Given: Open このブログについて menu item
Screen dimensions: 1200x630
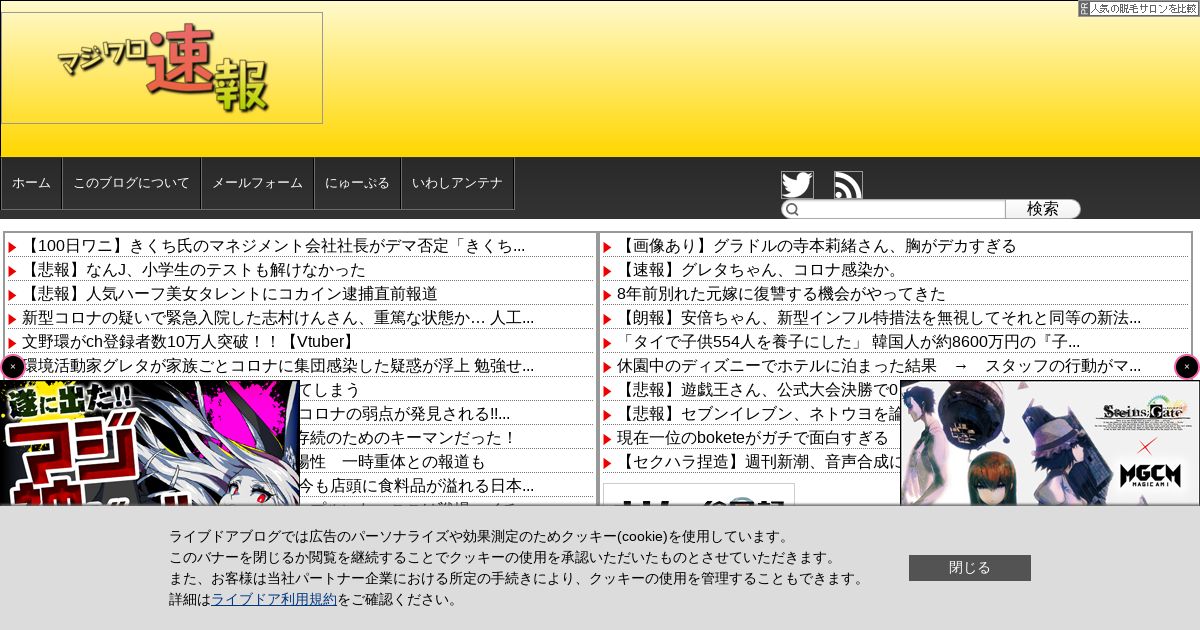Looking at the screenshot, I should click(131, 183).
